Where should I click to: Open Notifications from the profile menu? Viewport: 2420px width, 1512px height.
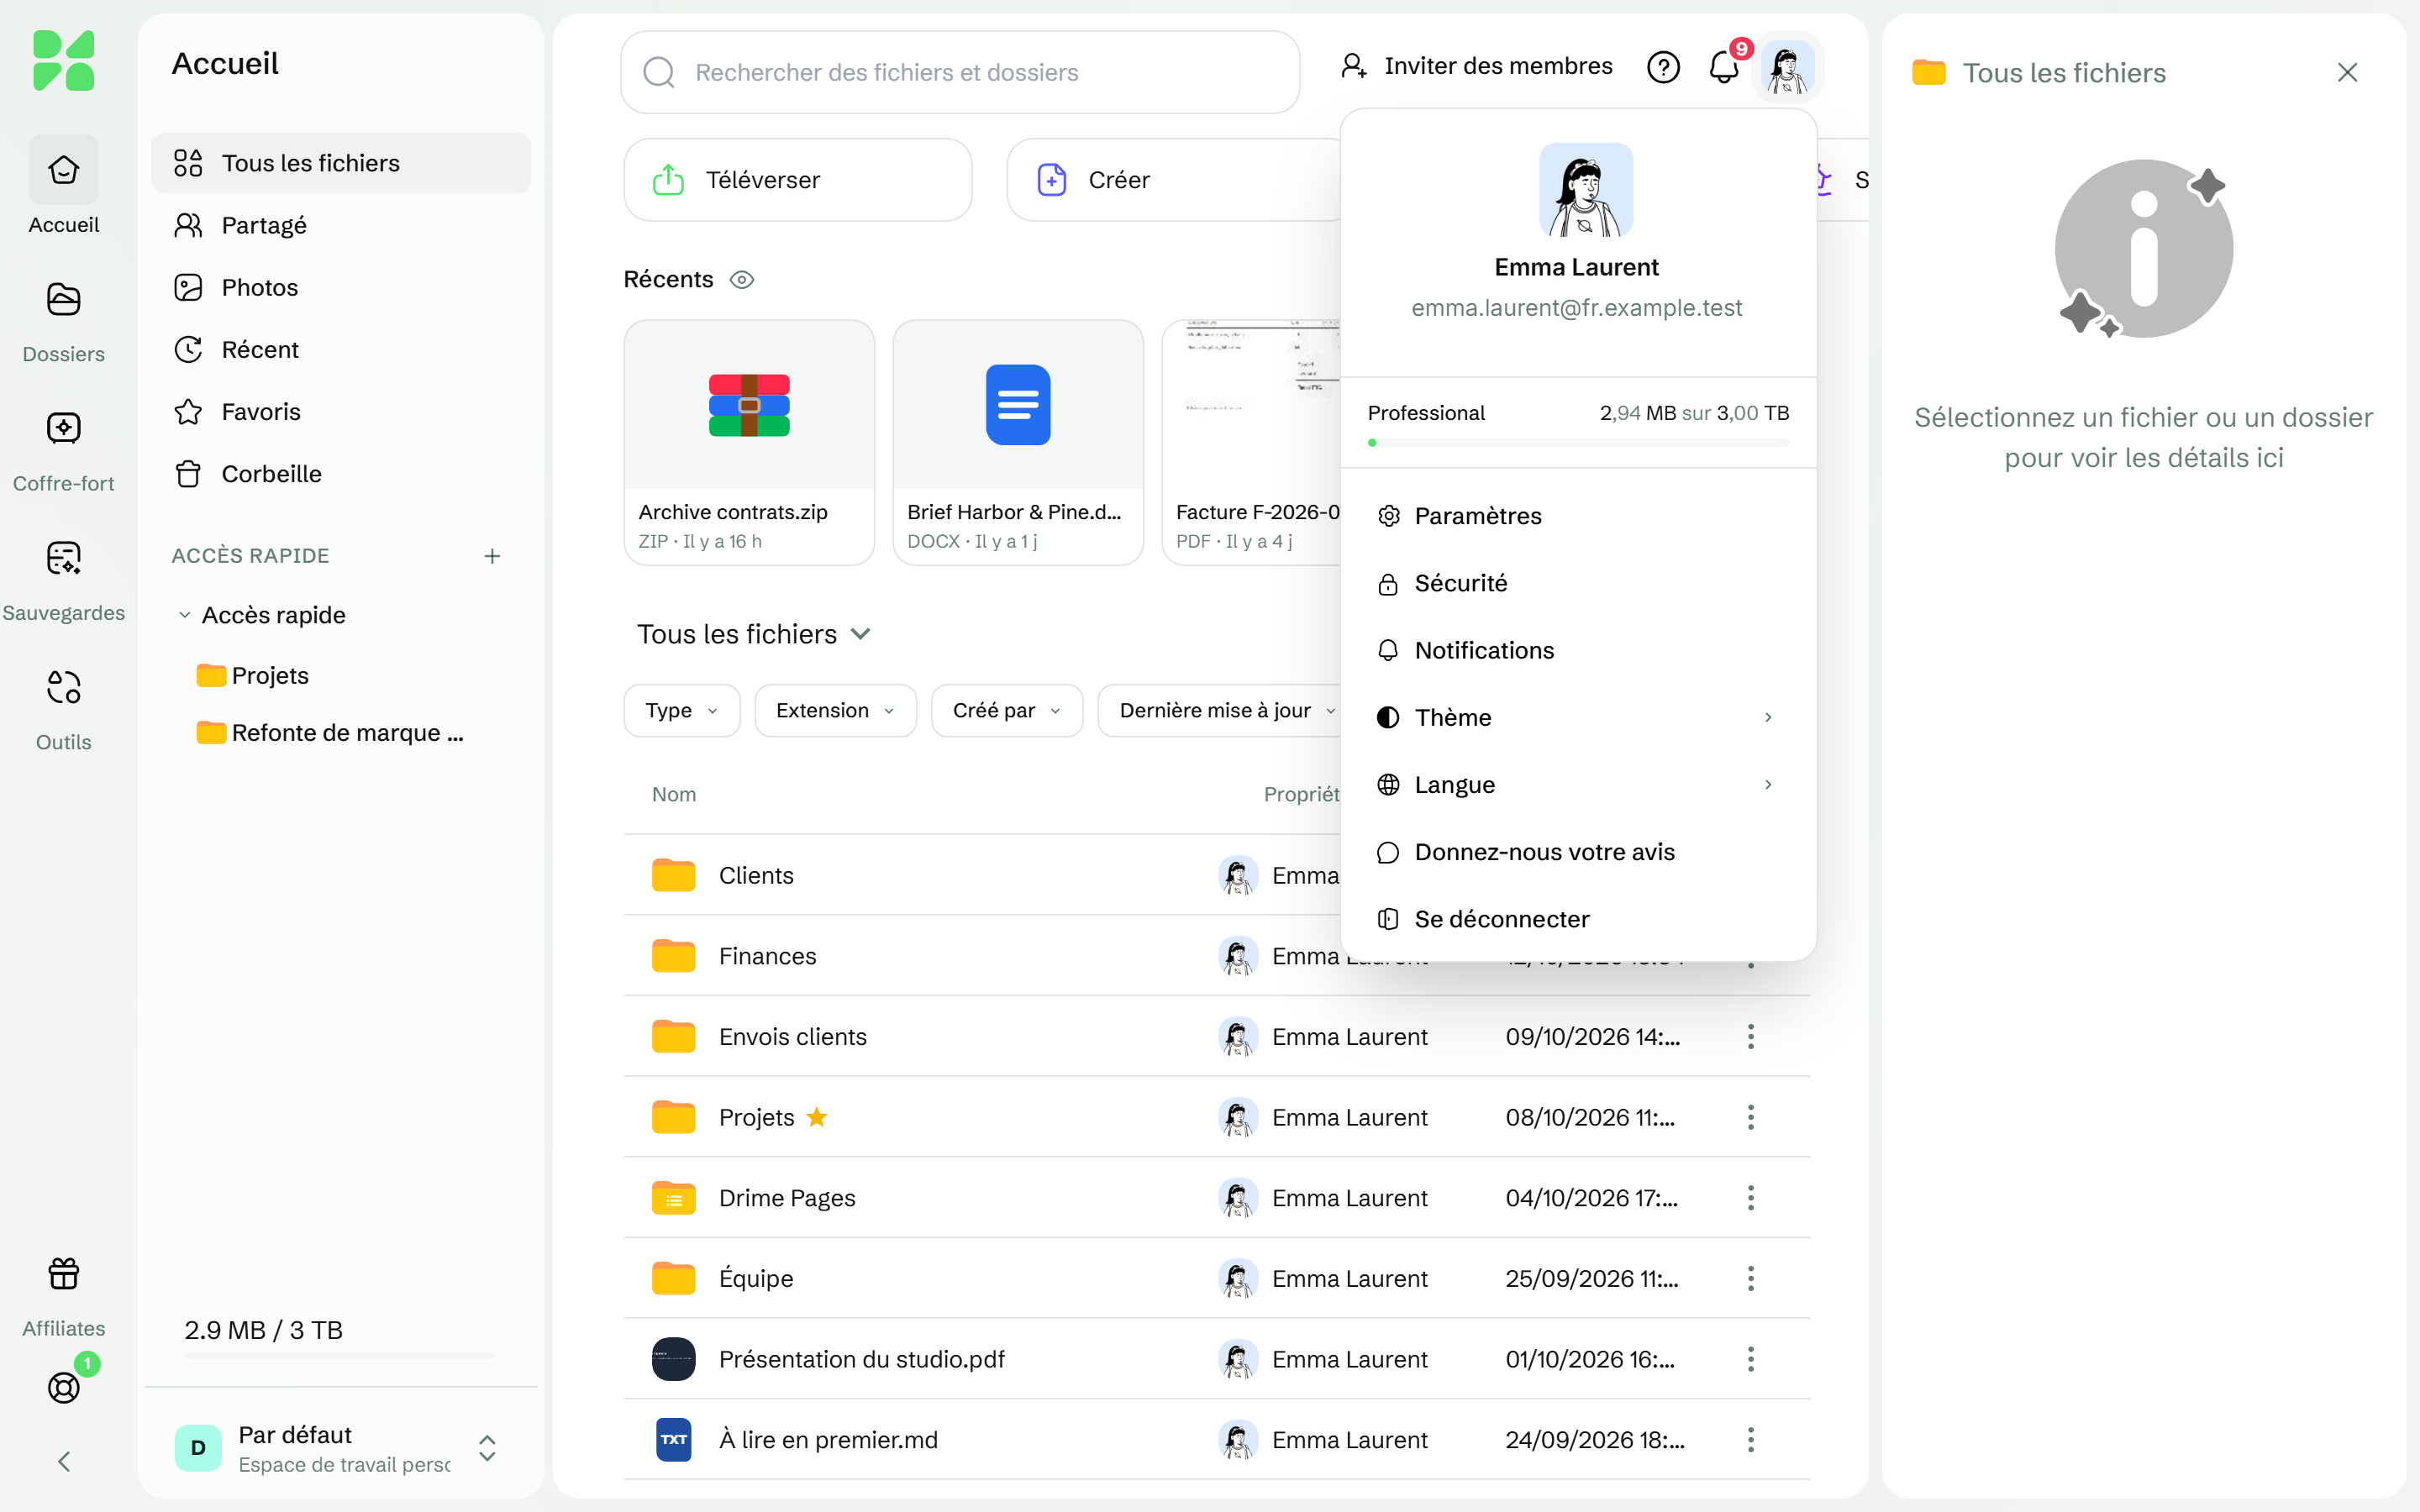pyautogui.click(x=1578, y=650)
